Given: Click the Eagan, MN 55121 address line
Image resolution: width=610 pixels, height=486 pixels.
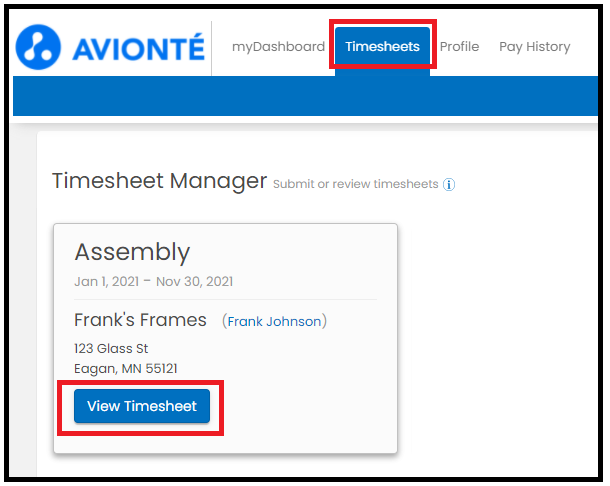Looking at the screenshot, I should coord(126,368).
